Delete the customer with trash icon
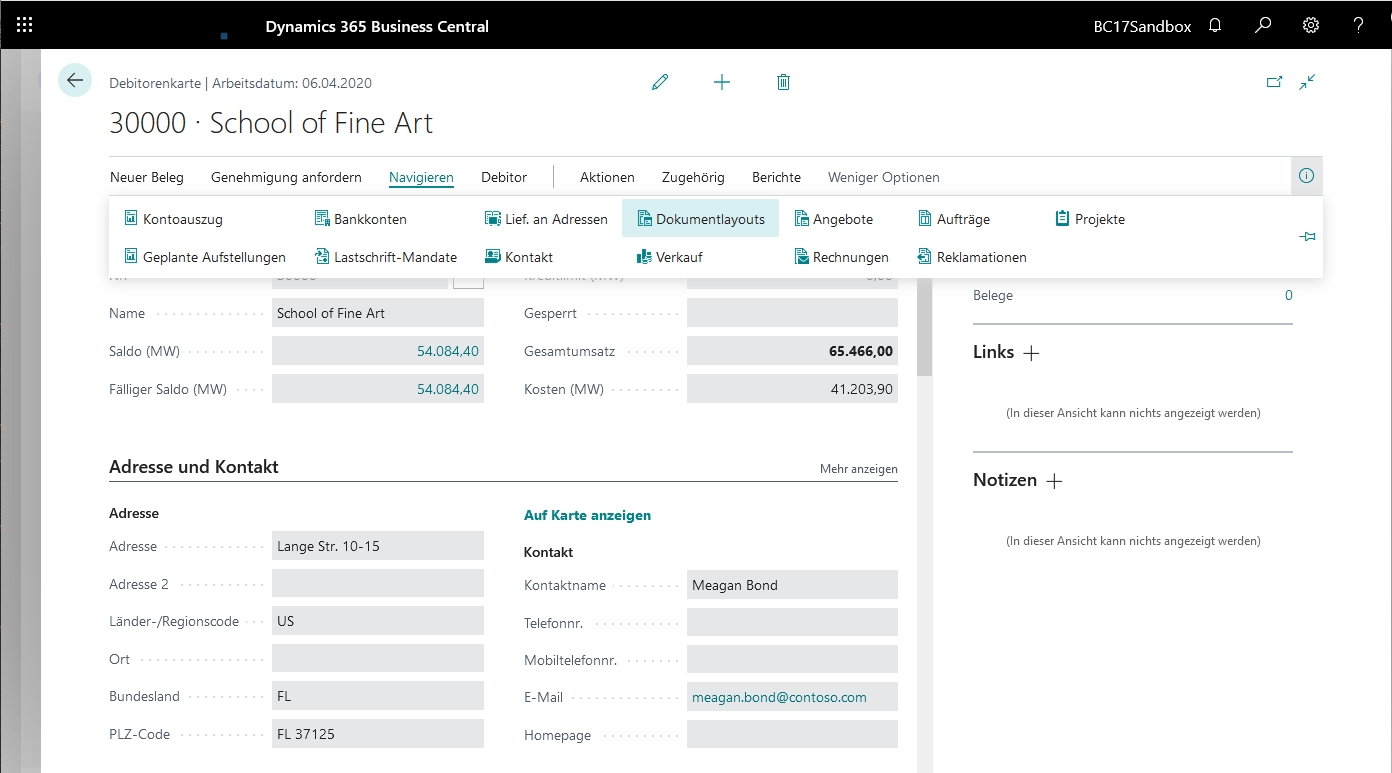This screenshot has width=1392, height=773. pyautogui.click(x=783, y=82)
